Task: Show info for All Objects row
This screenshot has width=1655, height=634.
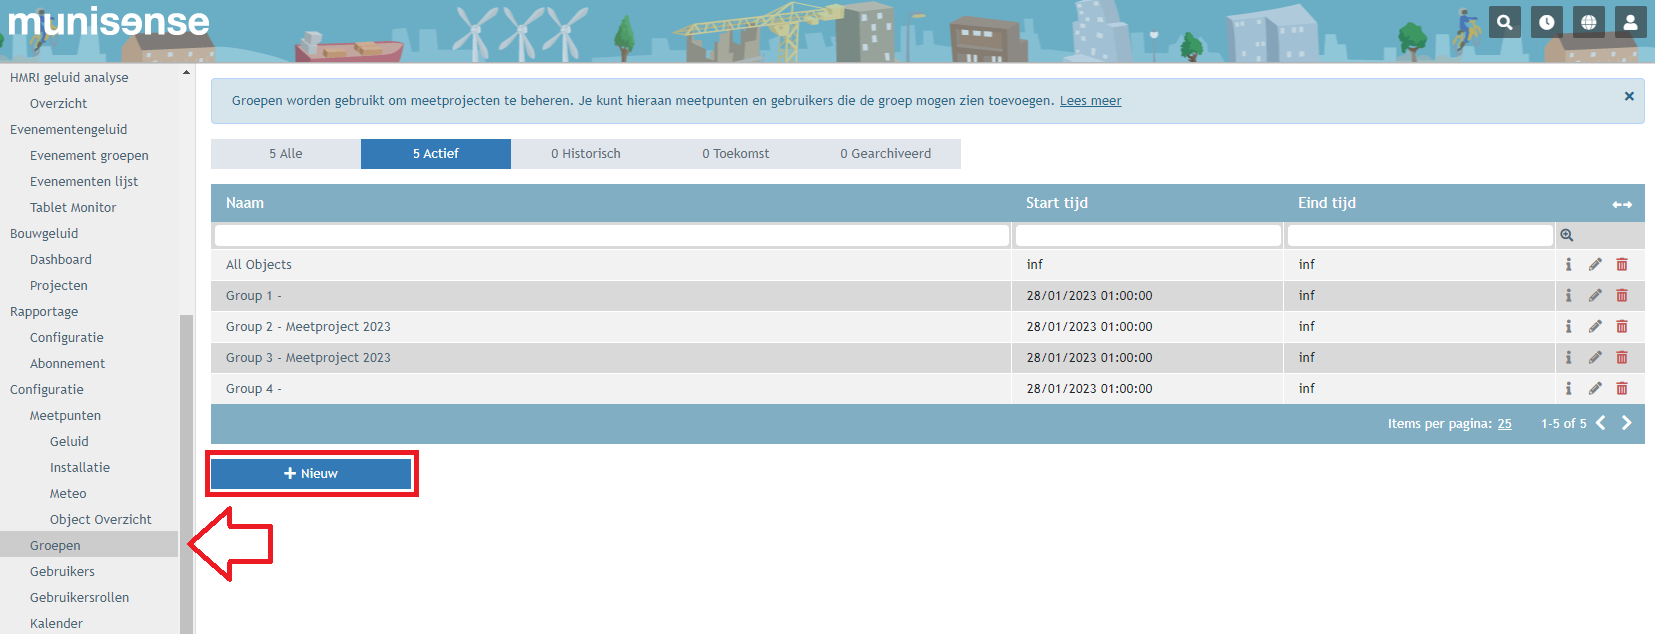Action: (1568, 265)
